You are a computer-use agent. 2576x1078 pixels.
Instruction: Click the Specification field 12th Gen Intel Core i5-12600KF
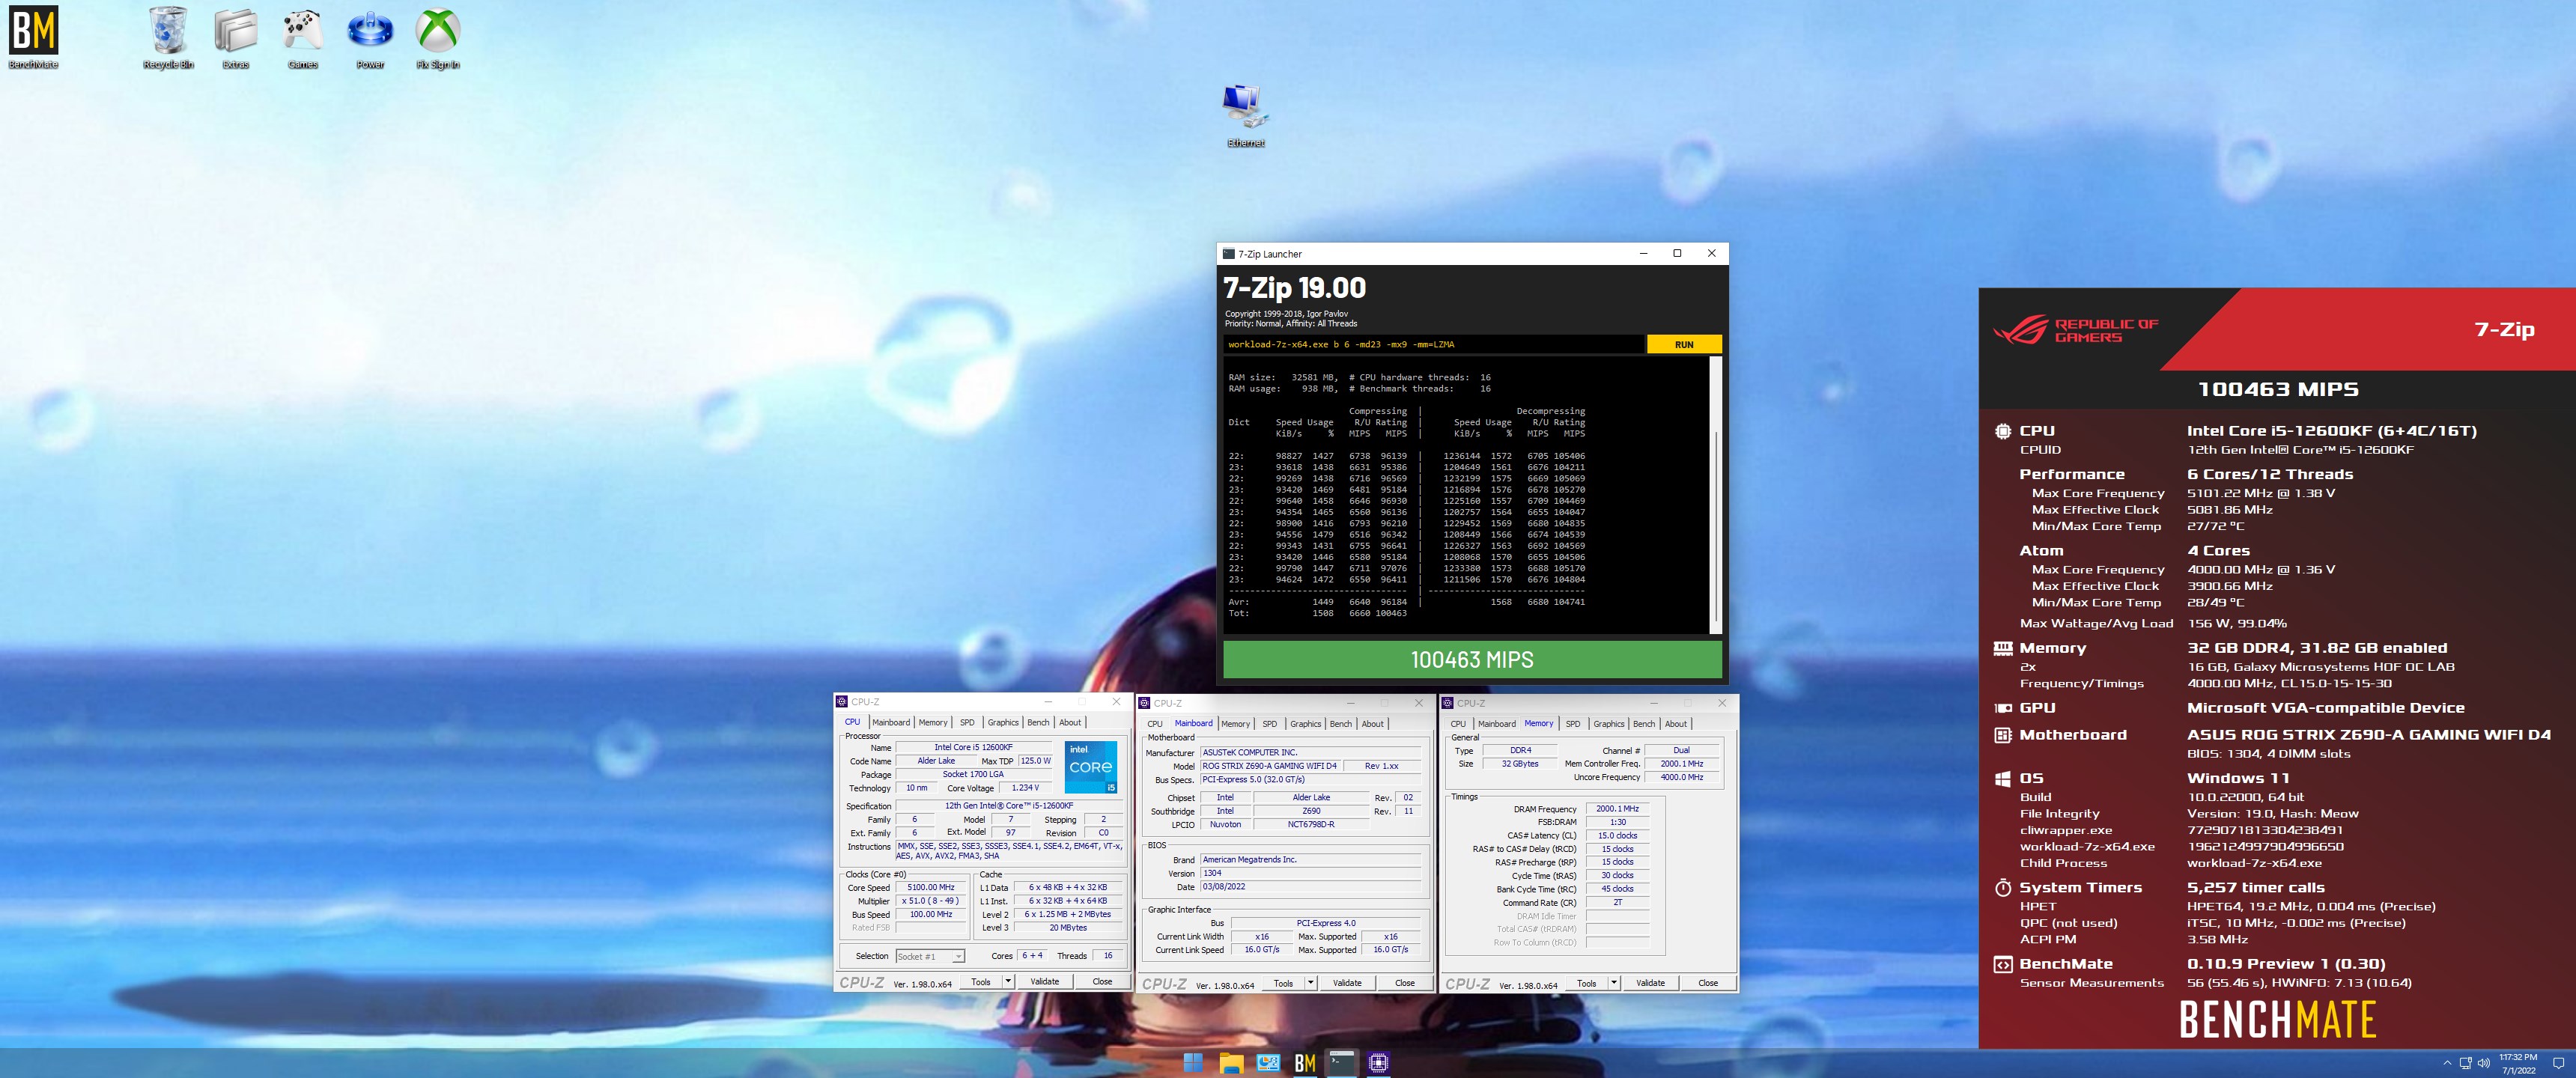(1009, 806)
